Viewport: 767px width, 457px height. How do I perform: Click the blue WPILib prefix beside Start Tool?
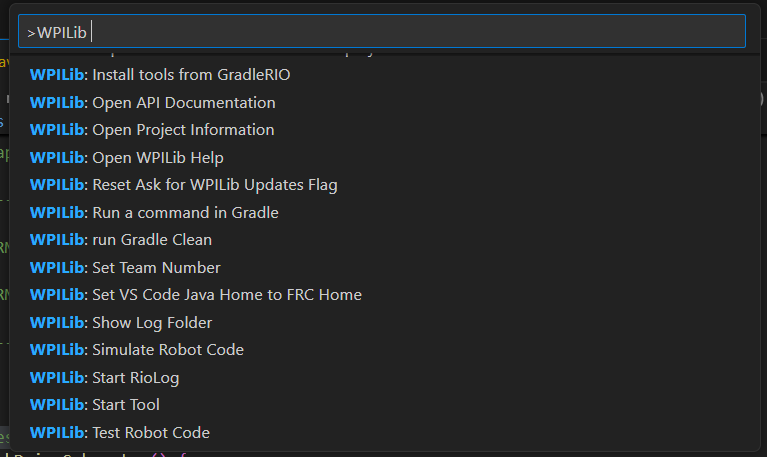point(59,405)
